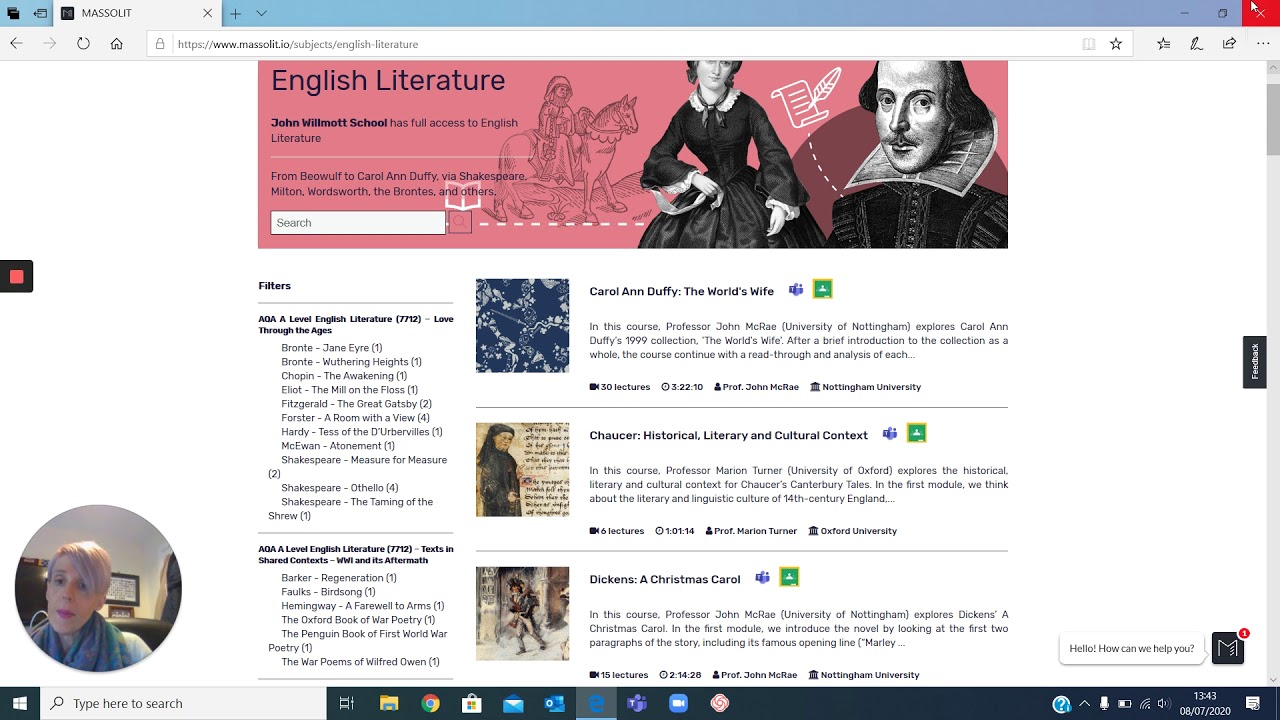Click Microsoft Teams share icon for Carol Ann Duffy course
Viewport: 1280px width, 720px height.
[x=796, y=290]
